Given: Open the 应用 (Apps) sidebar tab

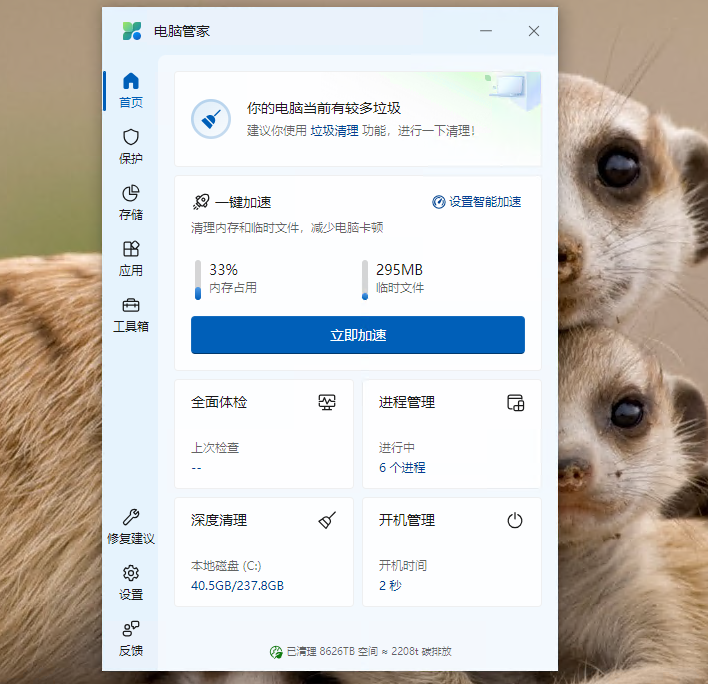Looking at the screenshot, I should (130, 258).
